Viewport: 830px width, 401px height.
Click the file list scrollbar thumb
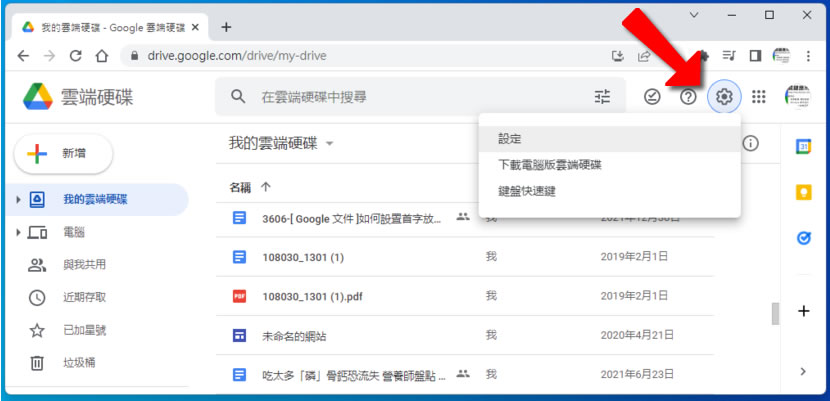point(775,314)
